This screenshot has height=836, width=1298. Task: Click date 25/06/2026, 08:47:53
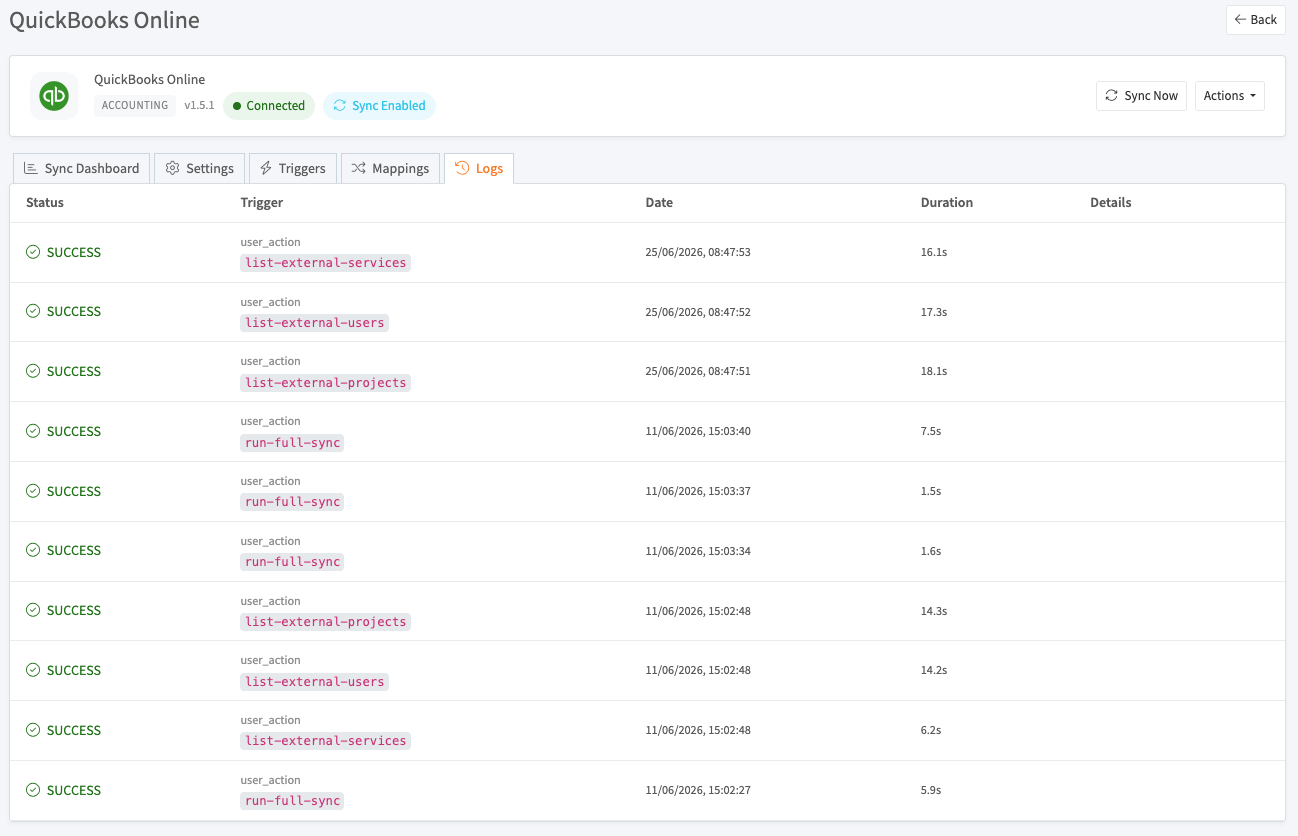click(698, 252)
